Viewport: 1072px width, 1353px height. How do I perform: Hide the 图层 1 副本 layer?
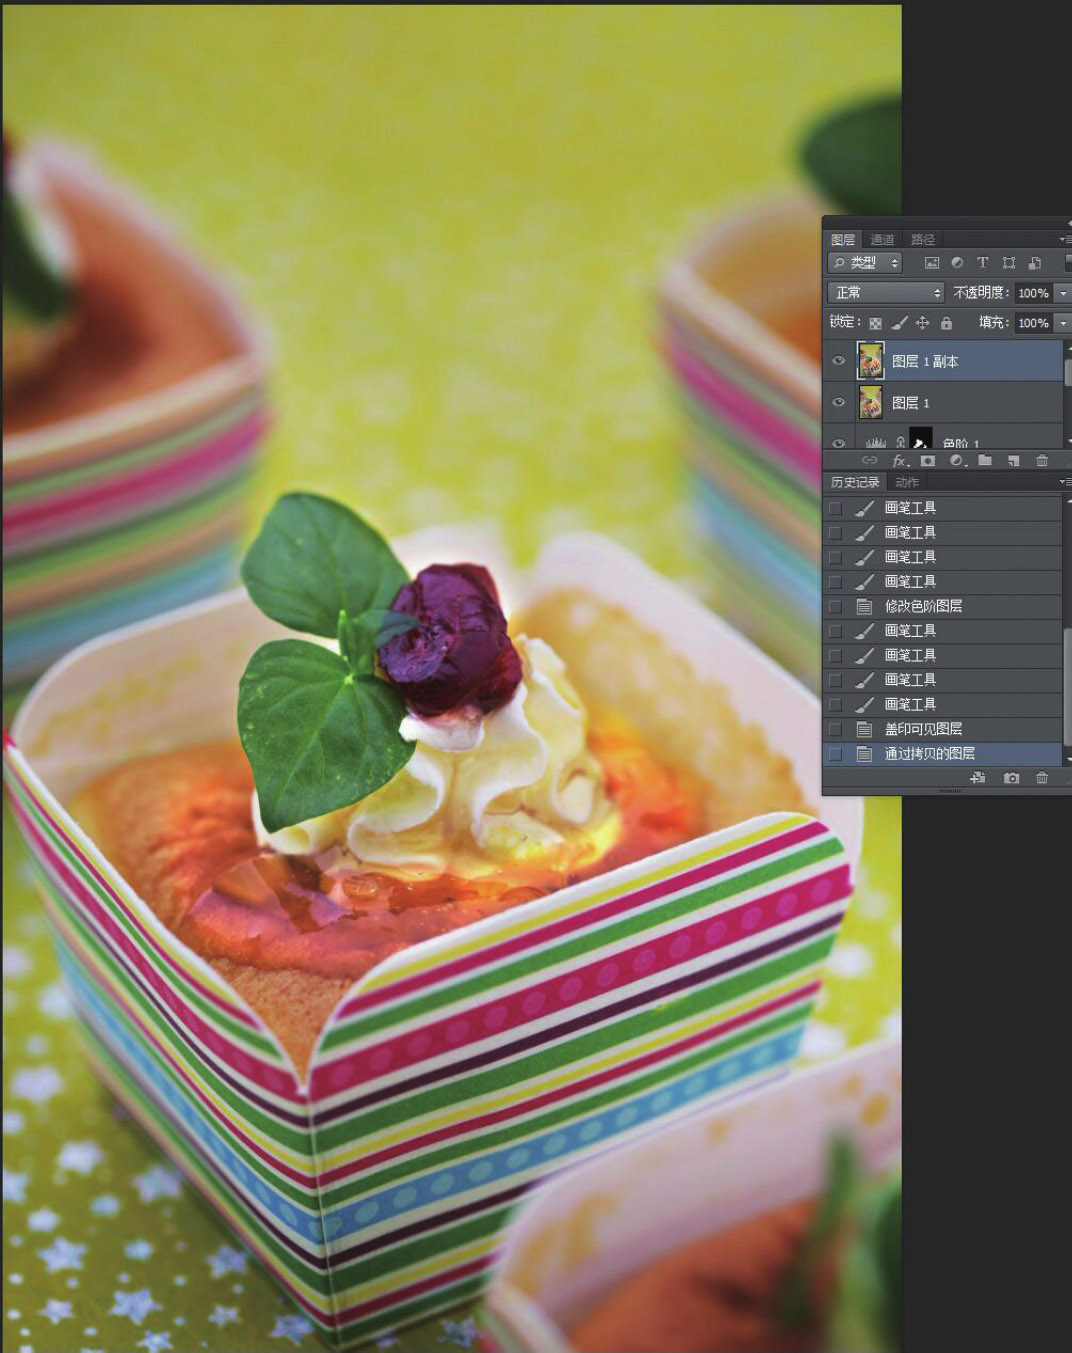pyautogui.click(x=839, y=361)
